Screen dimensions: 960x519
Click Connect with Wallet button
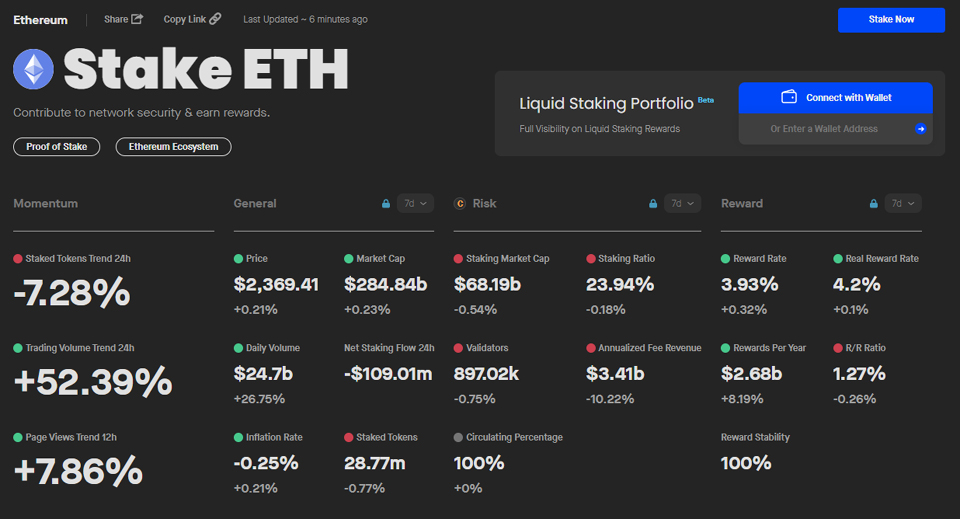(835, 98)
